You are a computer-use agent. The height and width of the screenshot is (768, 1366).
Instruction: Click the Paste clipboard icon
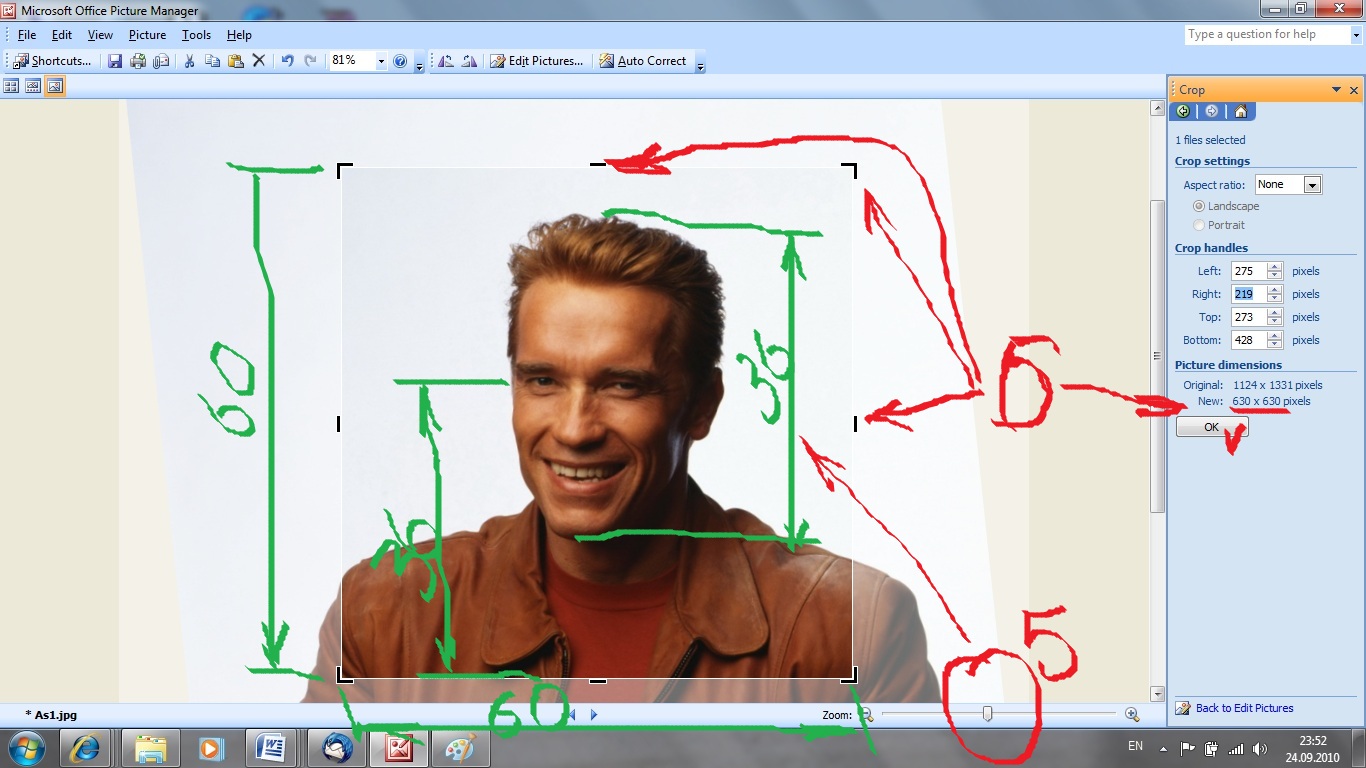[x=236, y=61]
